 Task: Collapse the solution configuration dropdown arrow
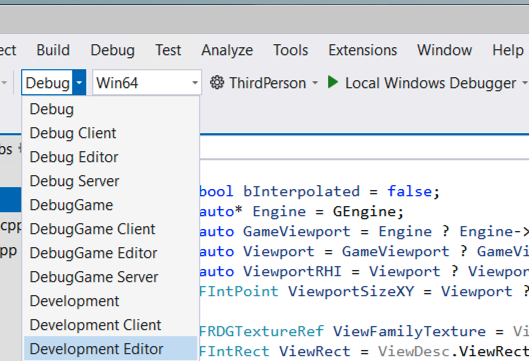(x=79, y=82)
